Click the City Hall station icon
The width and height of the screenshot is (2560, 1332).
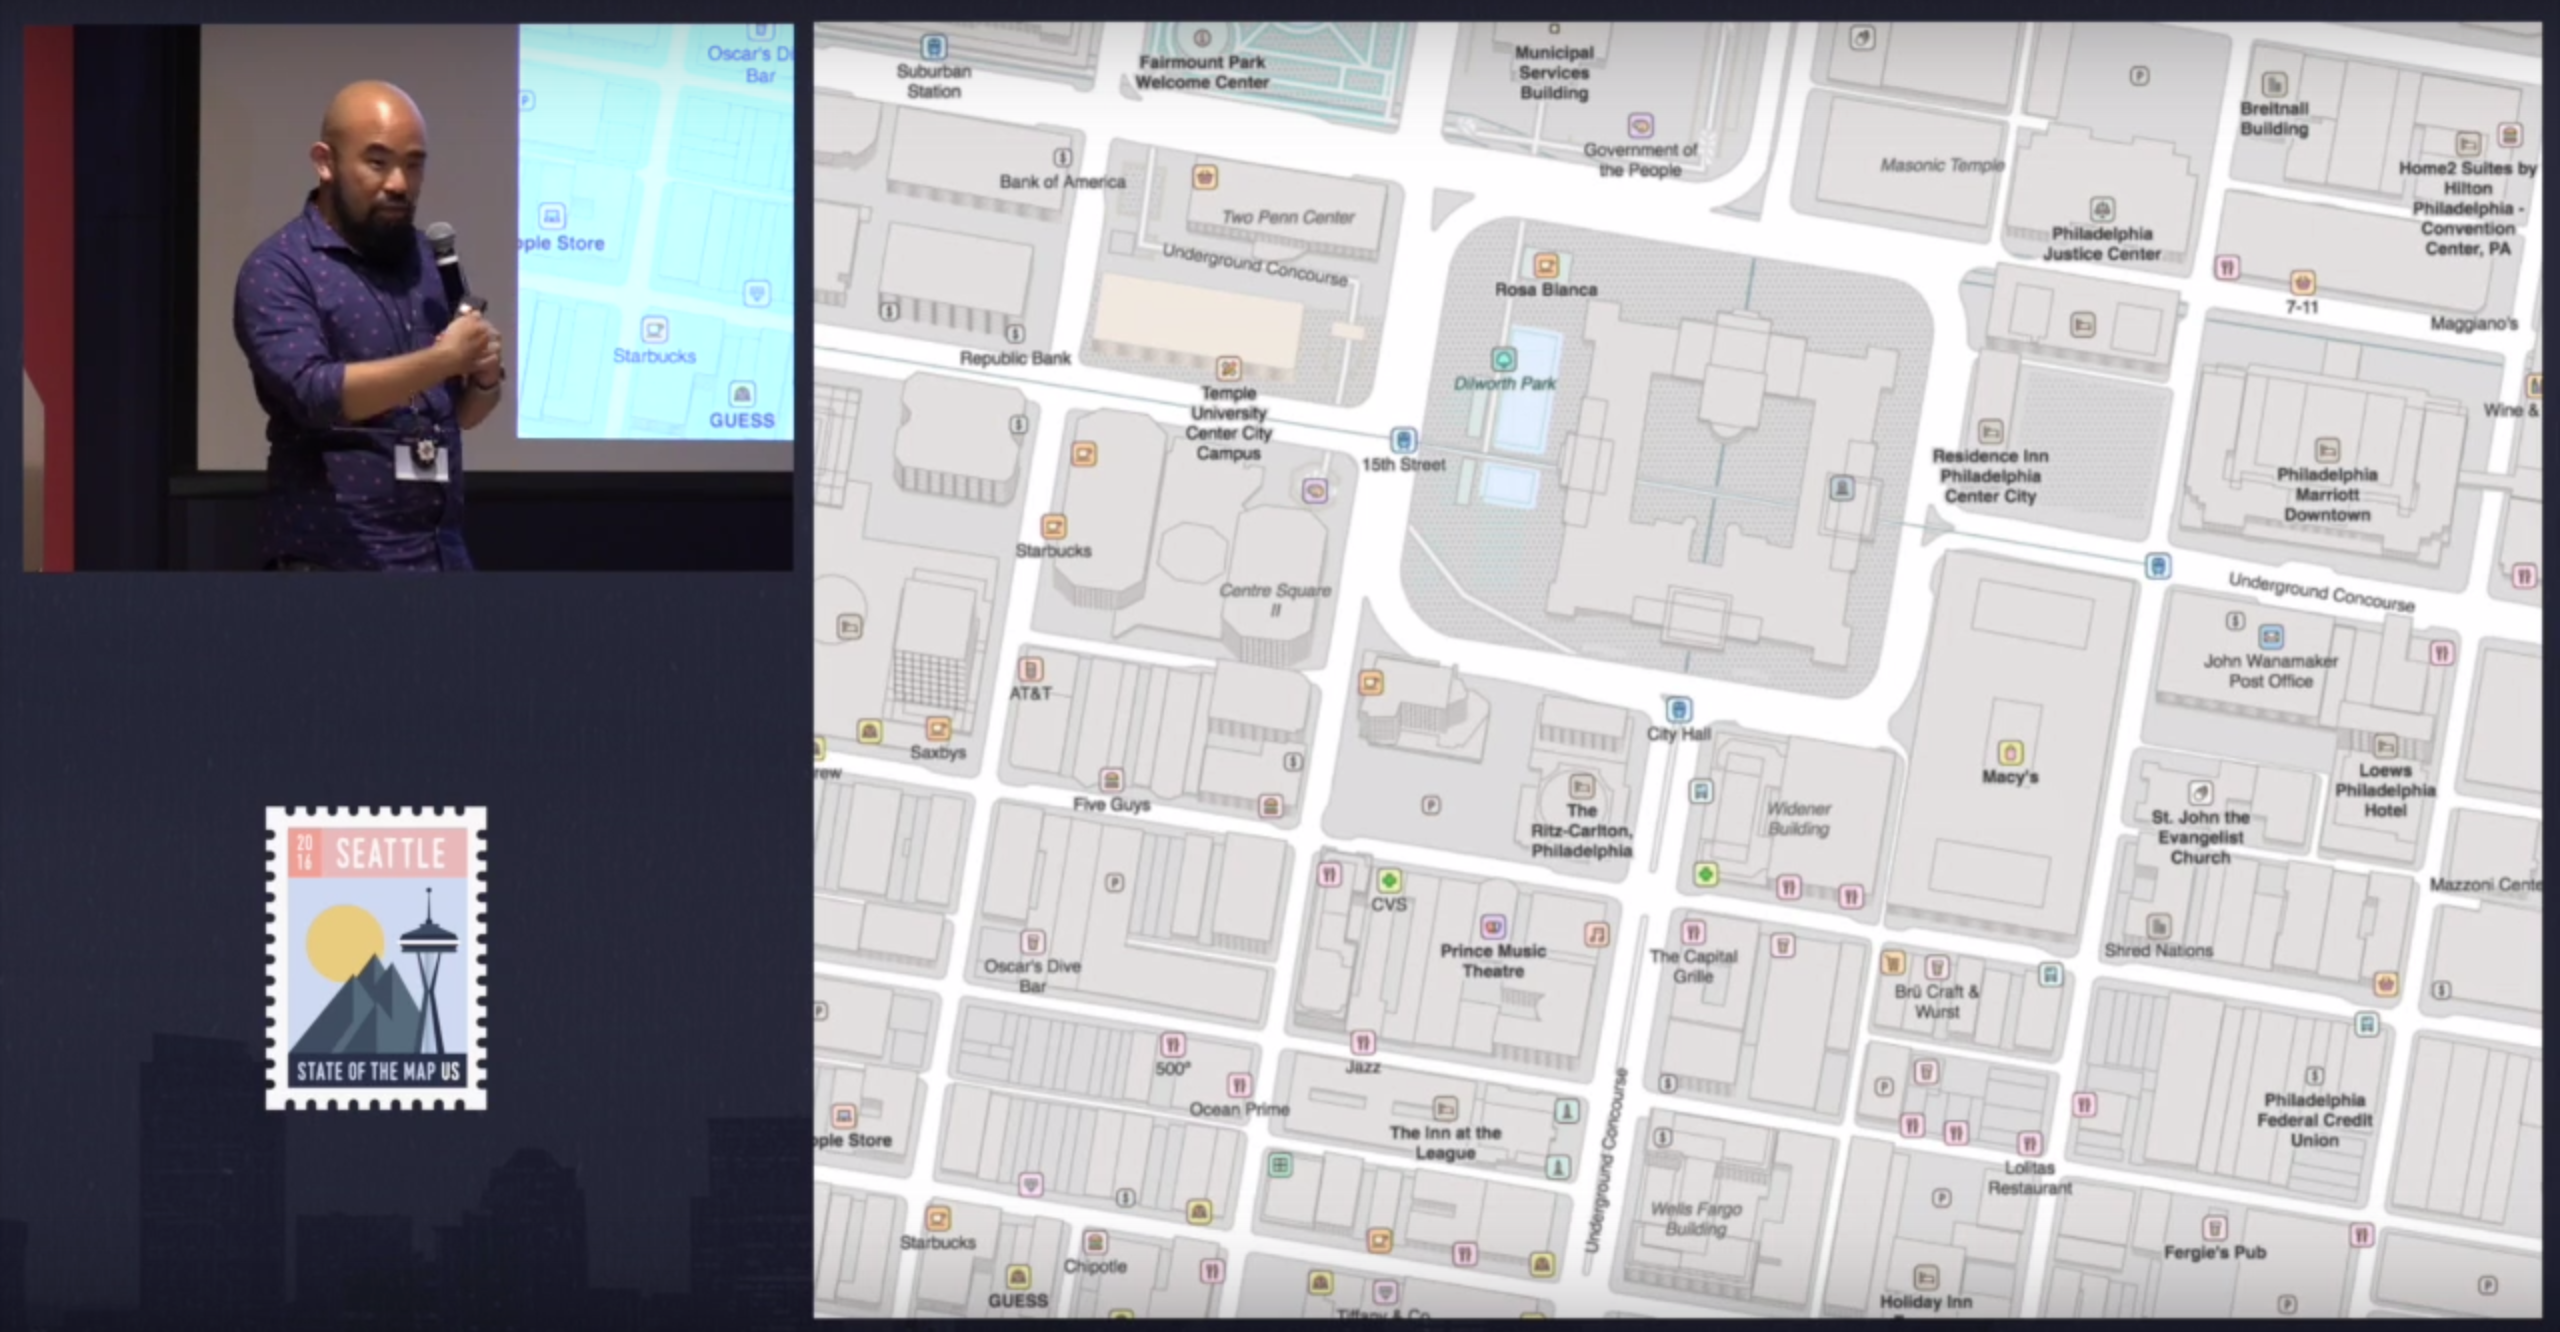click(x=1679, y=710)
